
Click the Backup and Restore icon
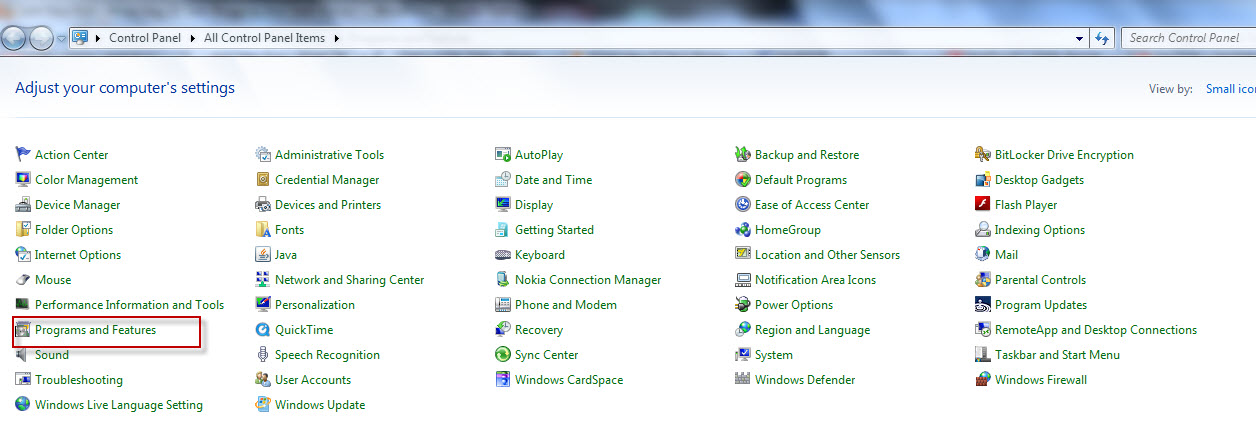click(743, 154)
